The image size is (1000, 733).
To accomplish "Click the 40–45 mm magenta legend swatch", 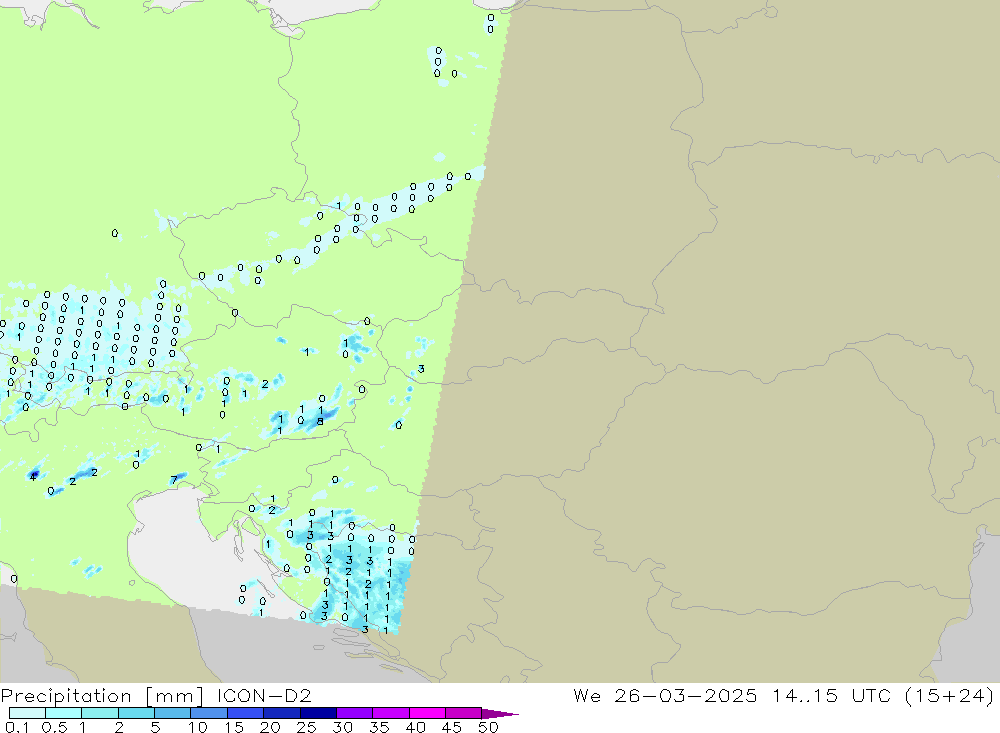I will pyautogui.click(x=427, y=713).
